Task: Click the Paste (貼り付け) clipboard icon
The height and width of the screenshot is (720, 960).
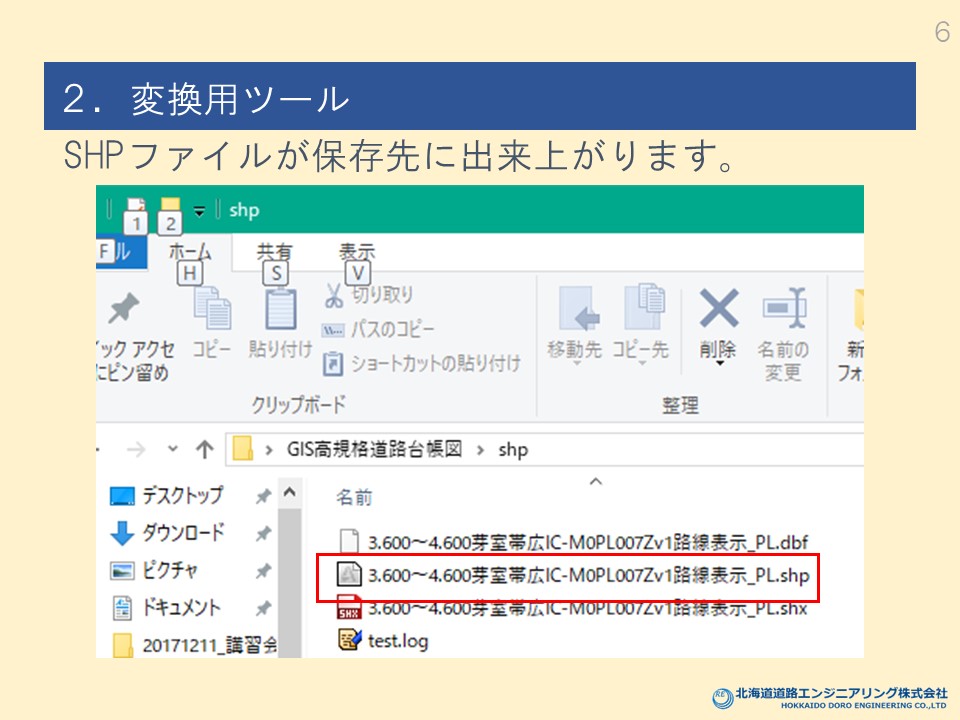Action: (280, 310)
